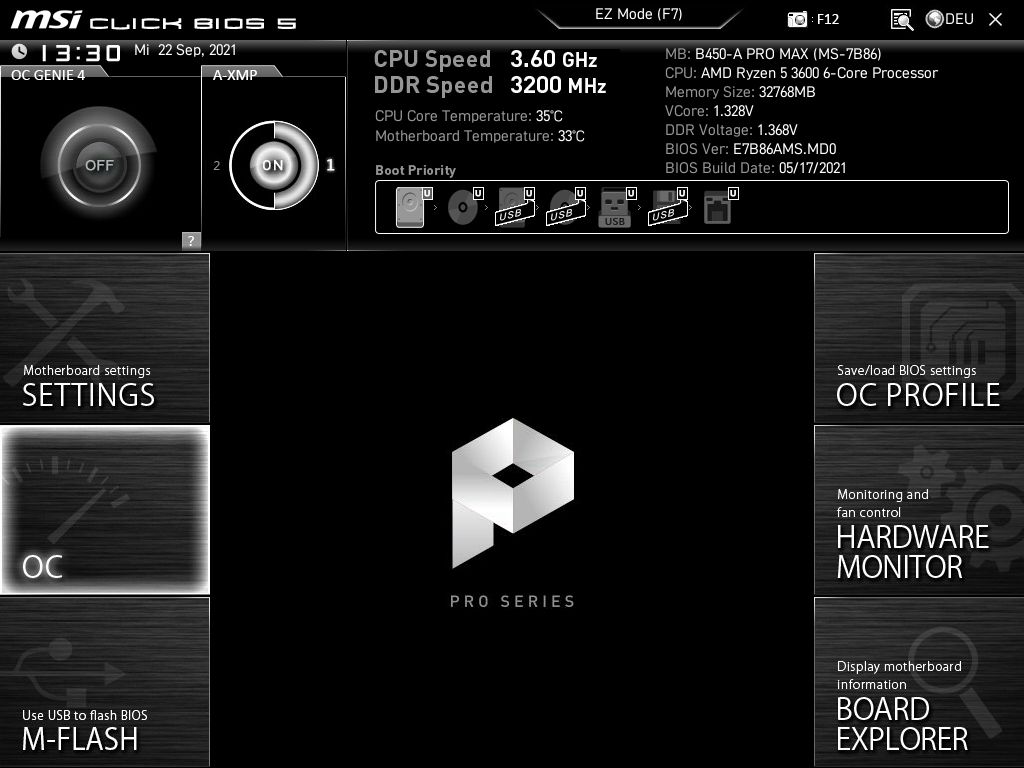Open the SETTINGS motherboard menu

(104, 338)
